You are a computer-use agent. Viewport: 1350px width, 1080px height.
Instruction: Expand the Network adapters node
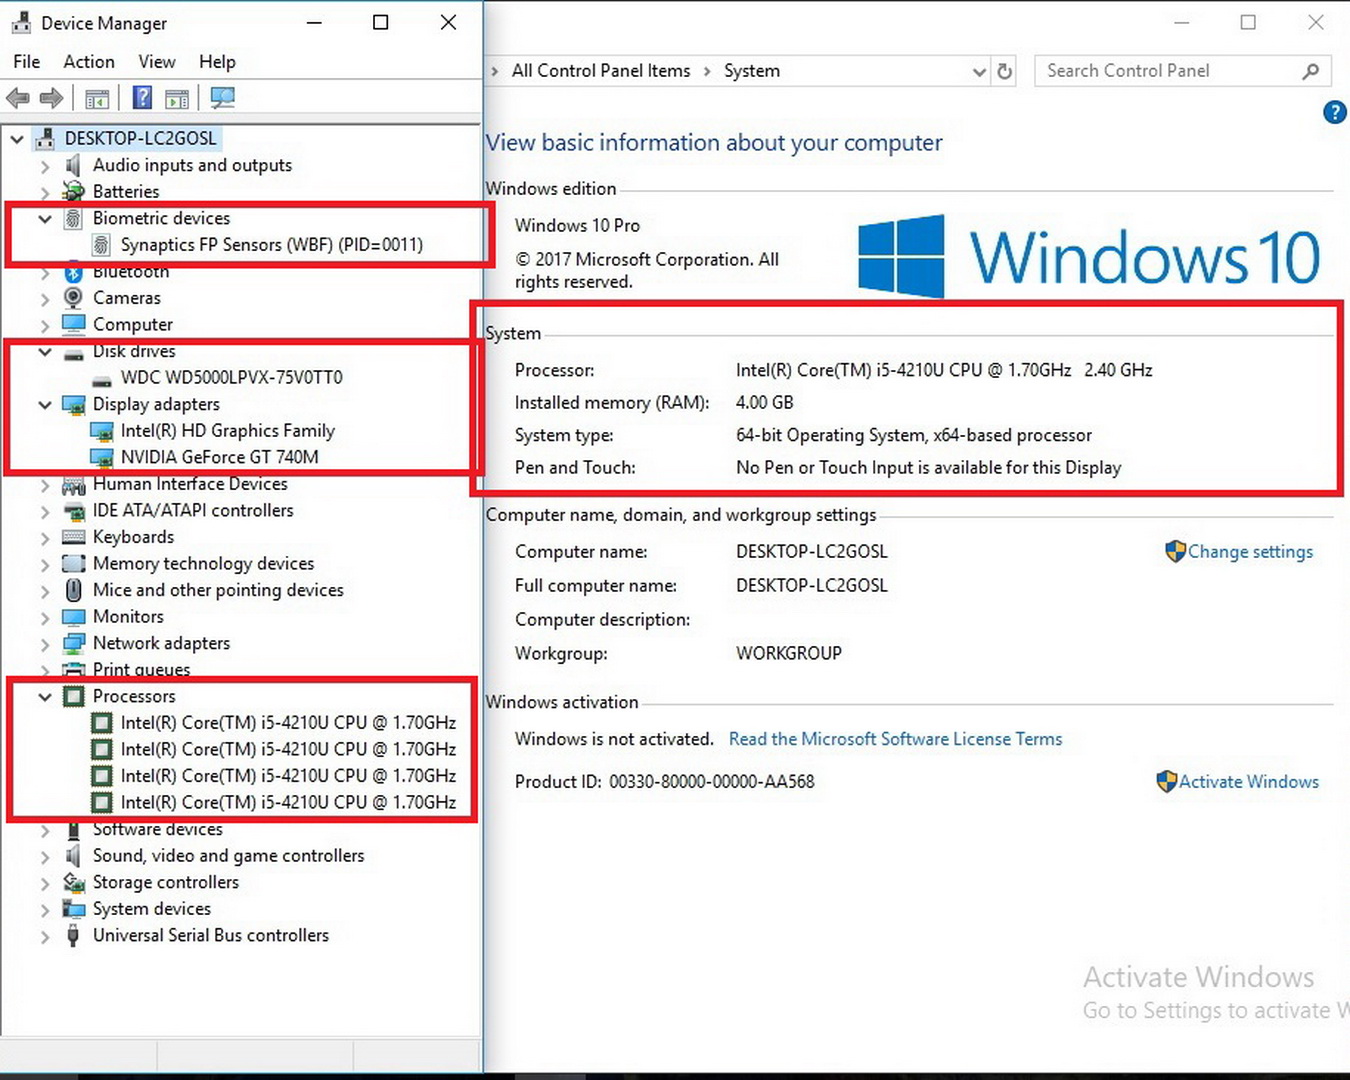[x=45, y=644]
